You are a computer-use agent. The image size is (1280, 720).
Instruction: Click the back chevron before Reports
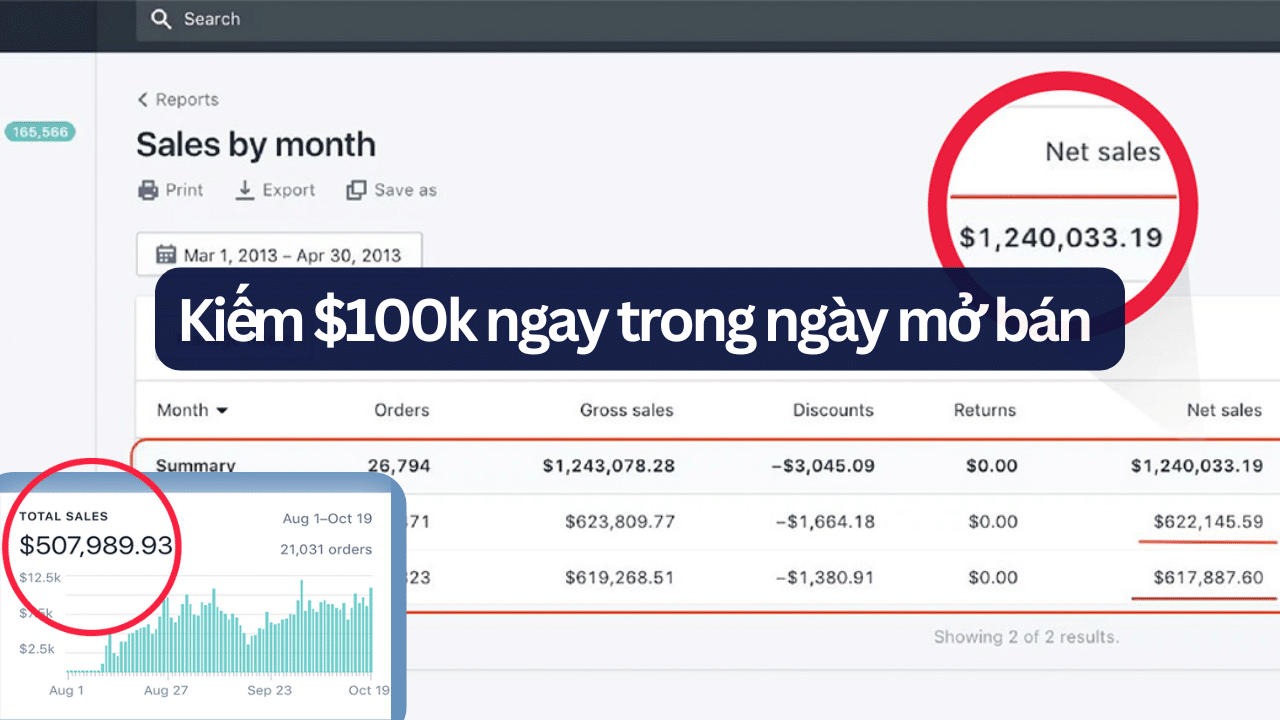point(143,100)
